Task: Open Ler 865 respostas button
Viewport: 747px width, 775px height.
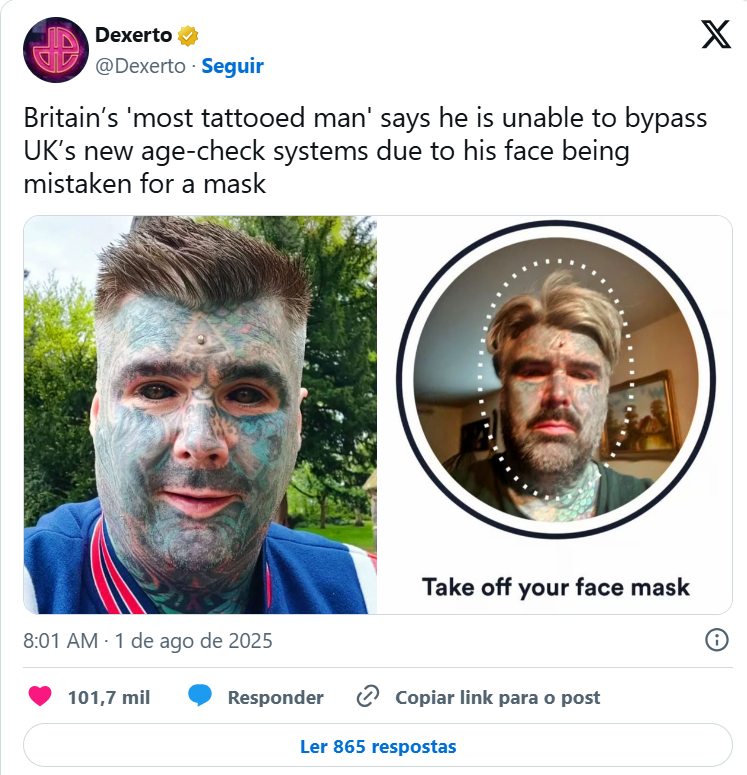Action: (x=378, y=746)
